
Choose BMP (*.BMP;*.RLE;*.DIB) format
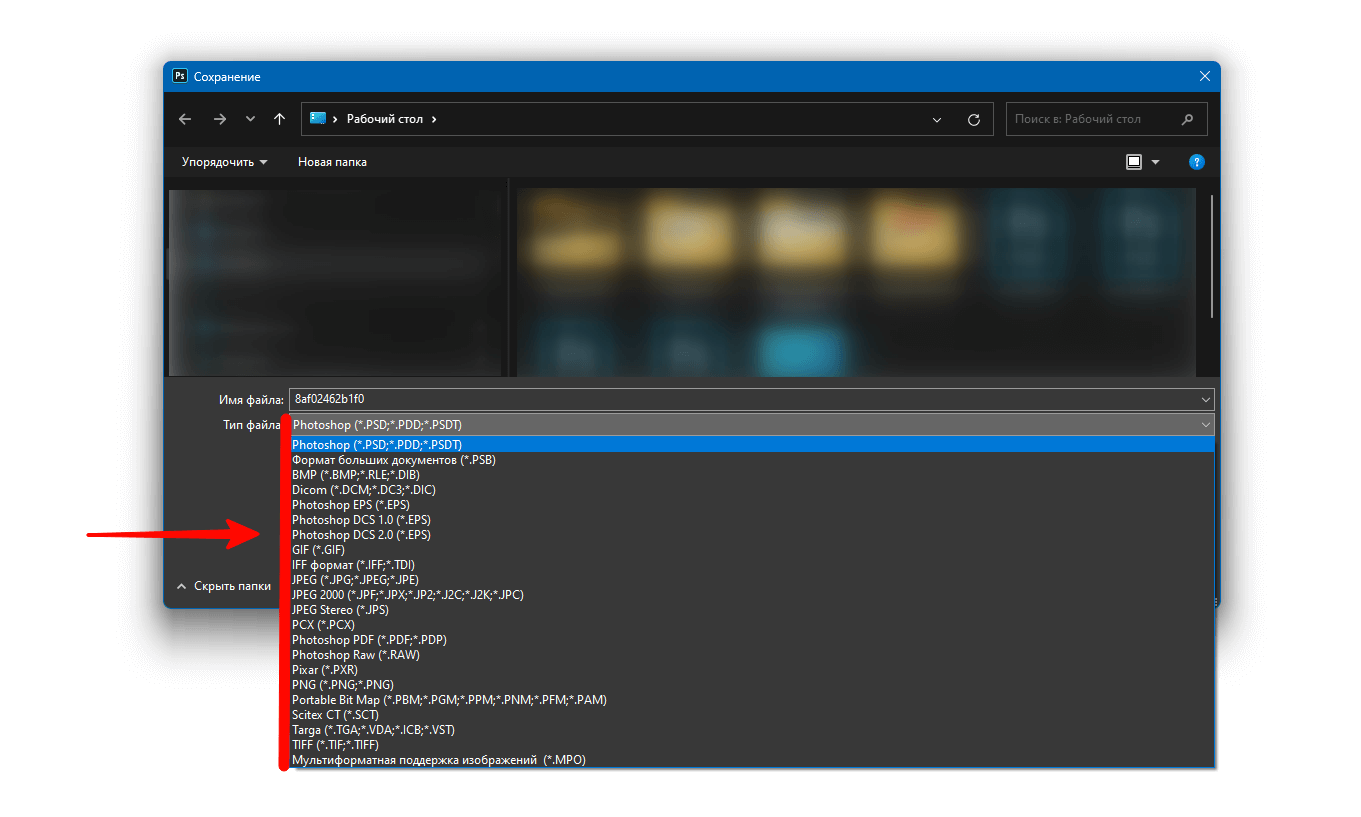coord(752,475)
